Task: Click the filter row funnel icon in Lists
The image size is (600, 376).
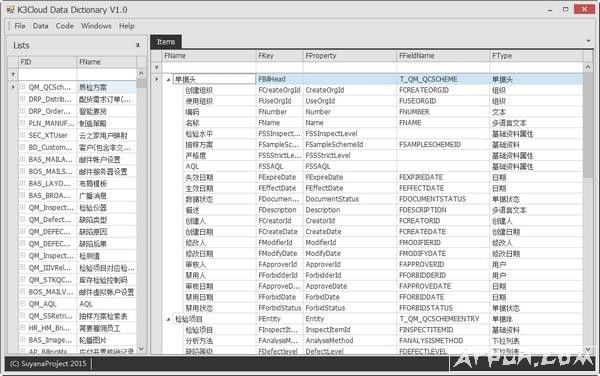Action: tap(13, 74)
